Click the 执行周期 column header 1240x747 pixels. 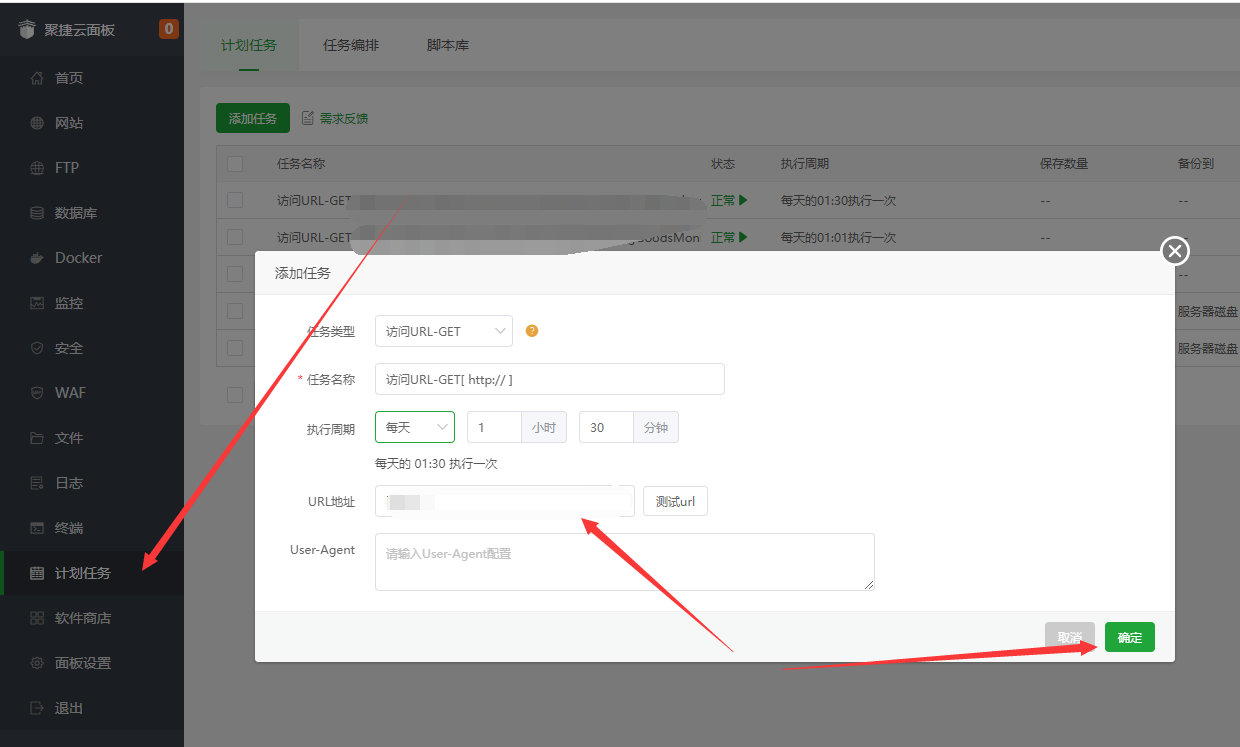point(805,163)
